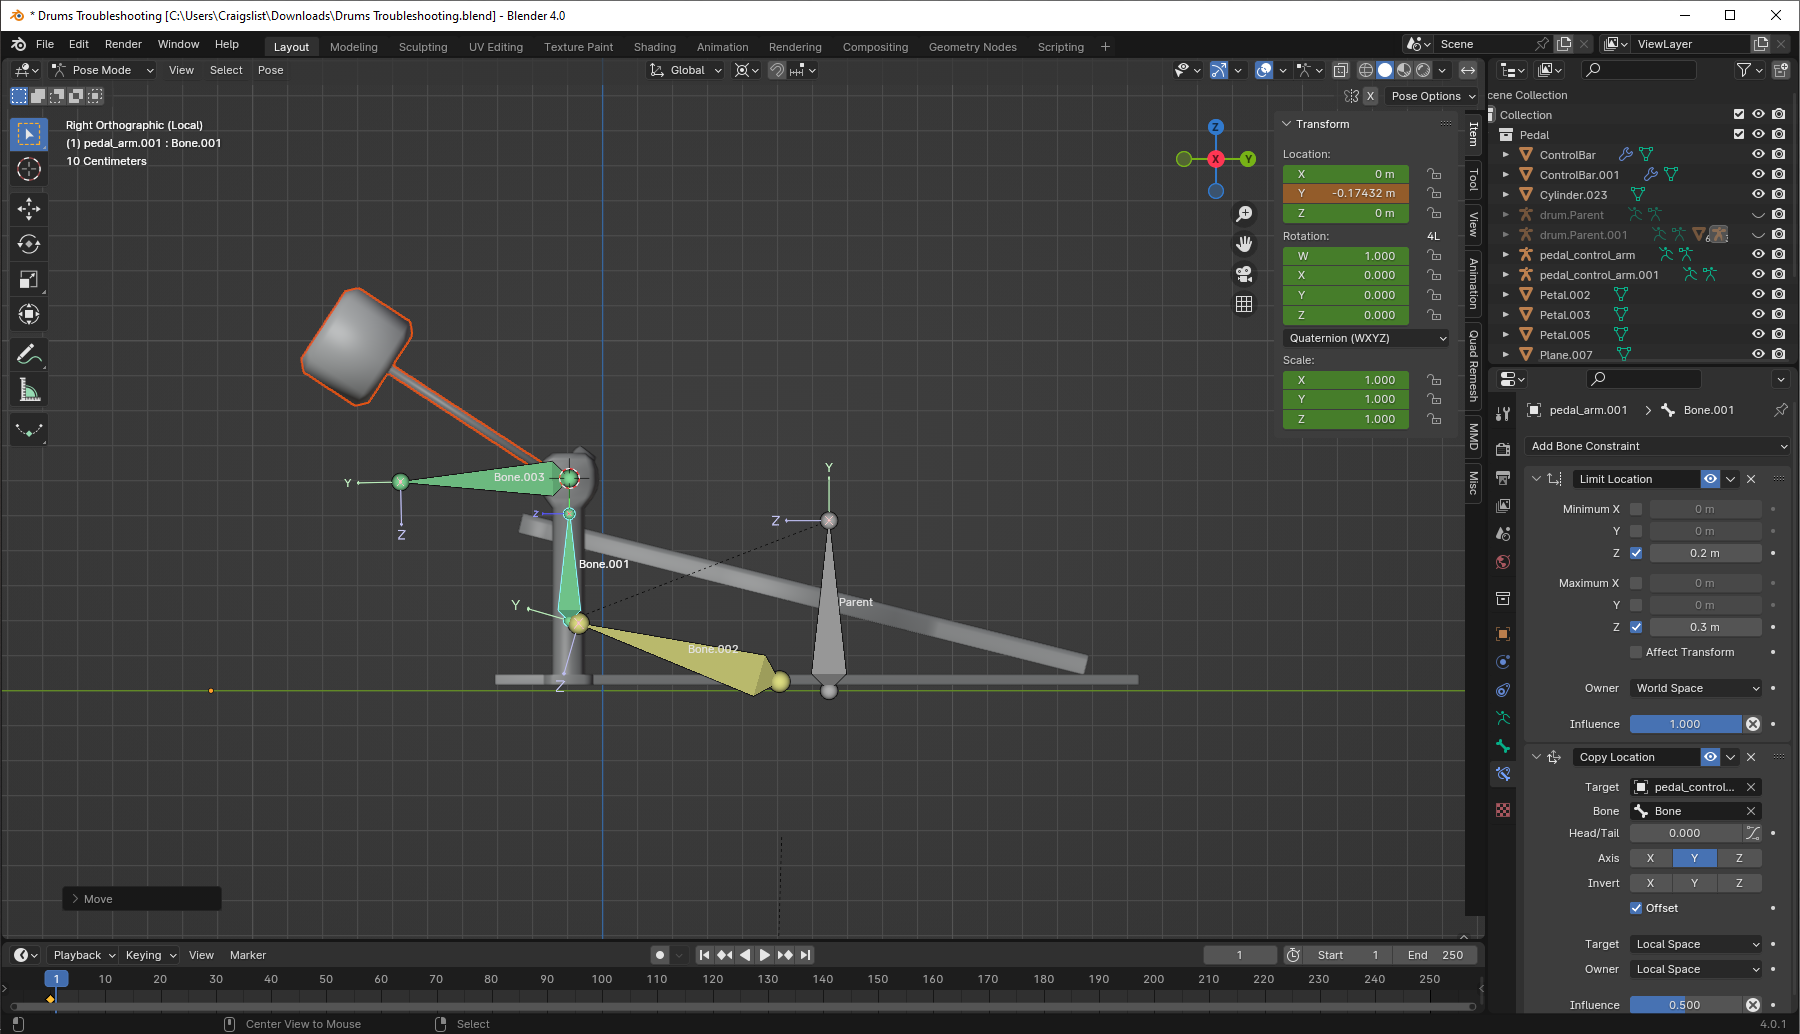Open Output properties tab icon
This screenshot has height=1034, width=1800.
[1503, 478]
